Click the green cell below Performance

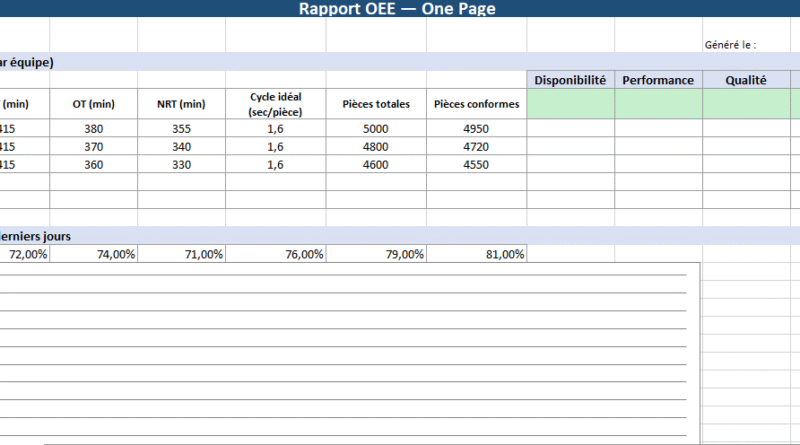click(658, 103)
